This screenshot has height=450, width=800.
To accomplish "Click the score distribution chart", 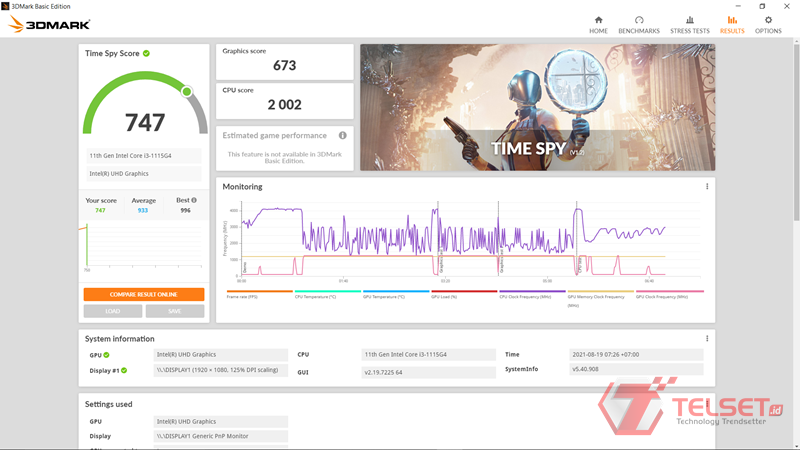I will [144, 245].
